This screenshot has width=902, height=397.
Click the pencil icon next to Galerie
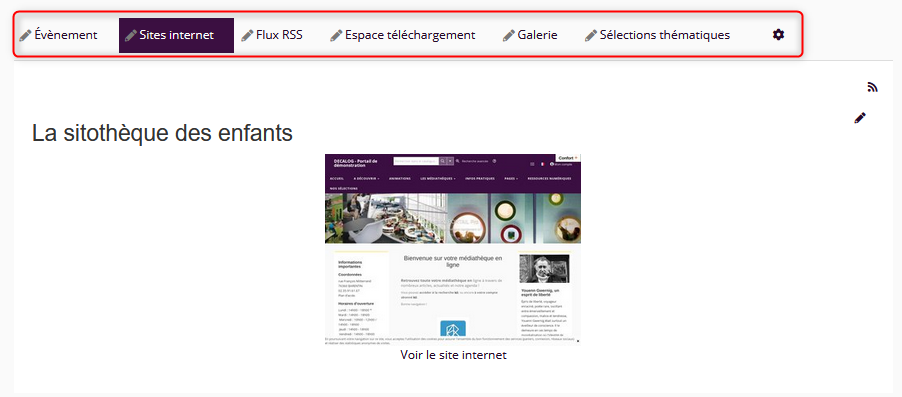click(x=509, y=36)
